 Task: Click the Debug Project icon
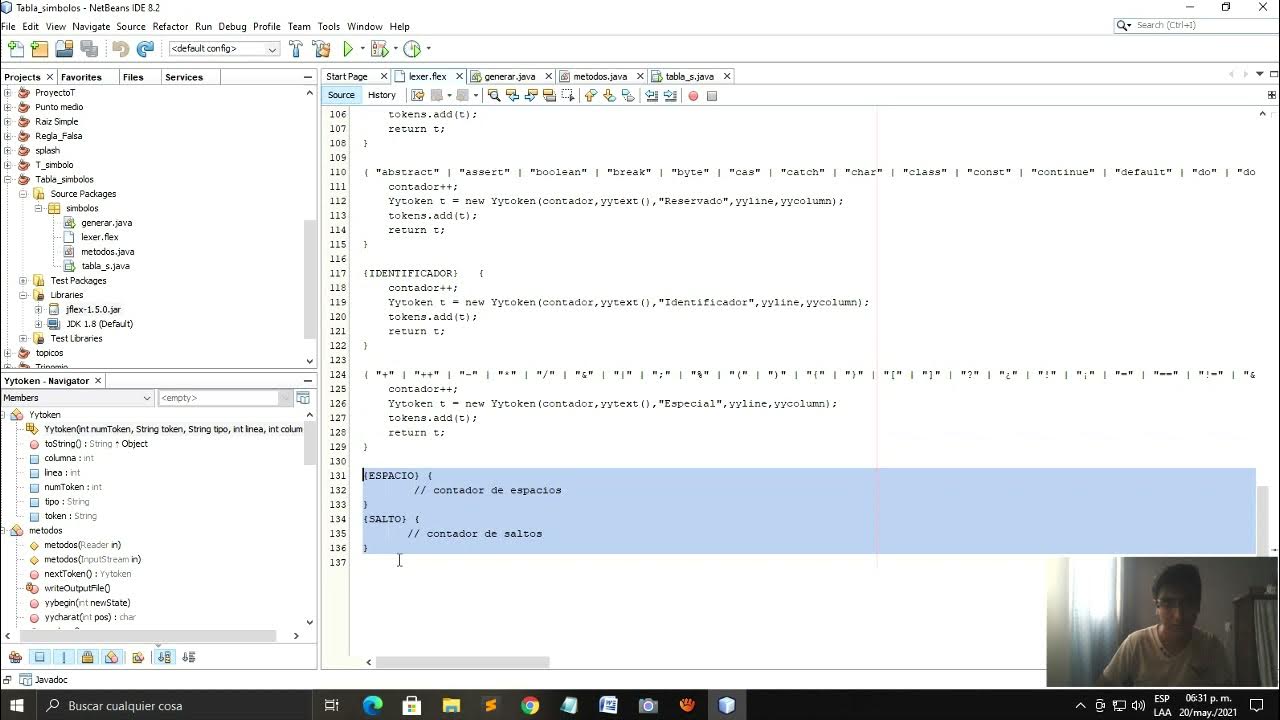click(379, 48)
